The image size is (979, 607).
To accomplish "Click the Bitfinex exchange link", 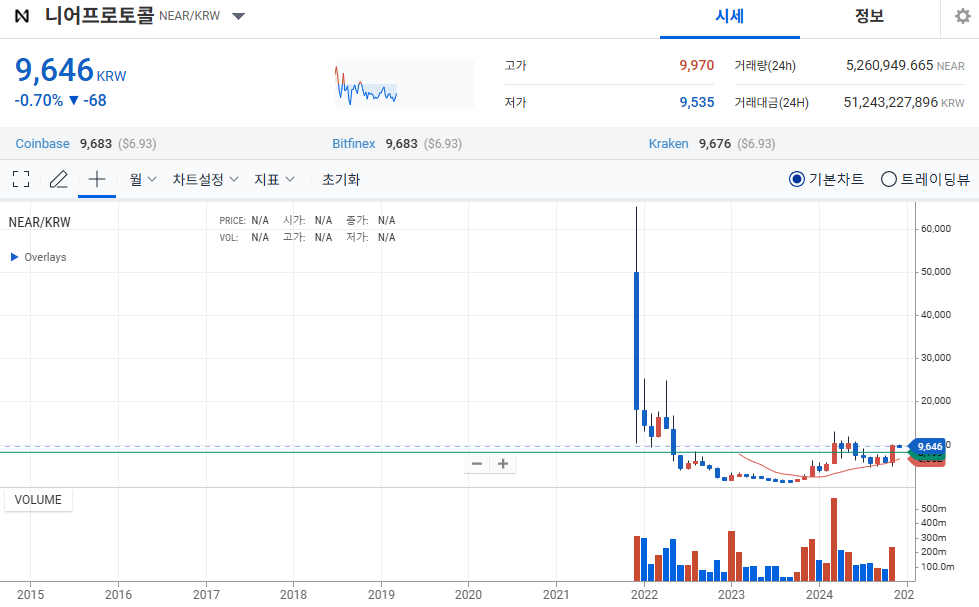I will coord(353,144).
